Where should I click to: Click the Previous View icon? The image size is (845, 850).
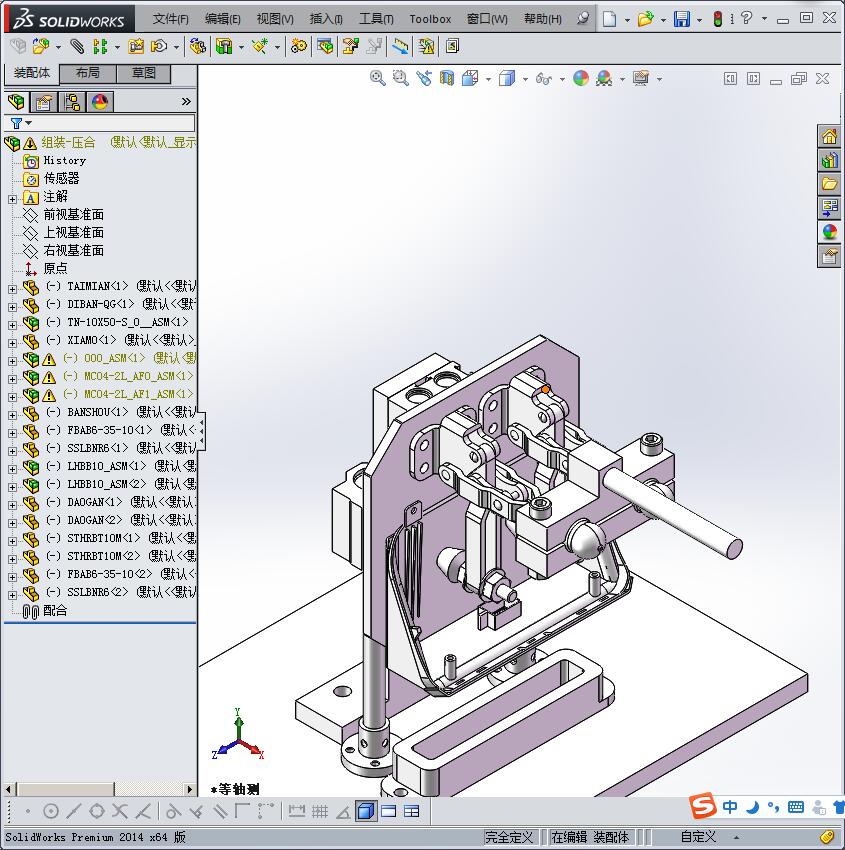pos(424,79)
